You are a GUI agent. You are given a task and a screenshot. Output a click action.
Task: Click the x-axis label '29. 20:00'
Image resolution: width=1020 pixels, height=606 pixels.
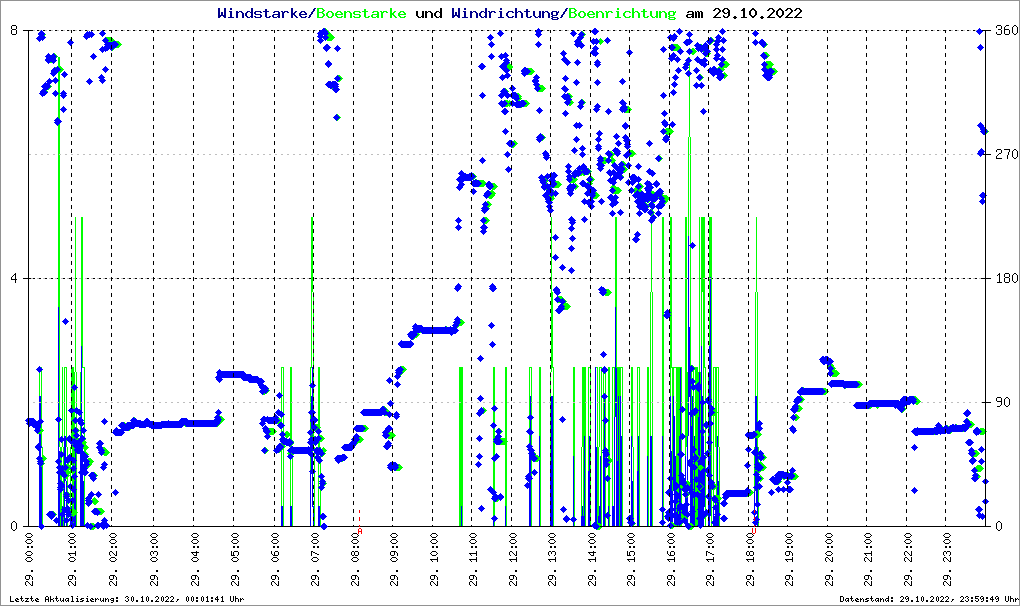click(x=829, y=559)
